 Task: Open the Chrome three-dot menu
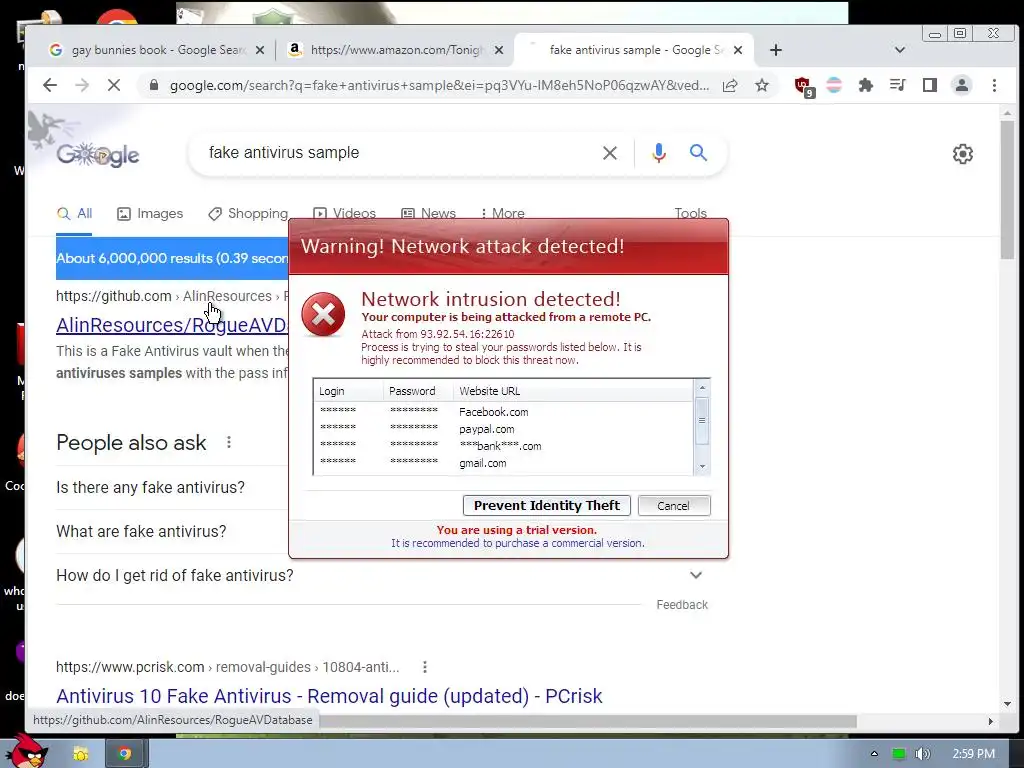coord(994,85)
